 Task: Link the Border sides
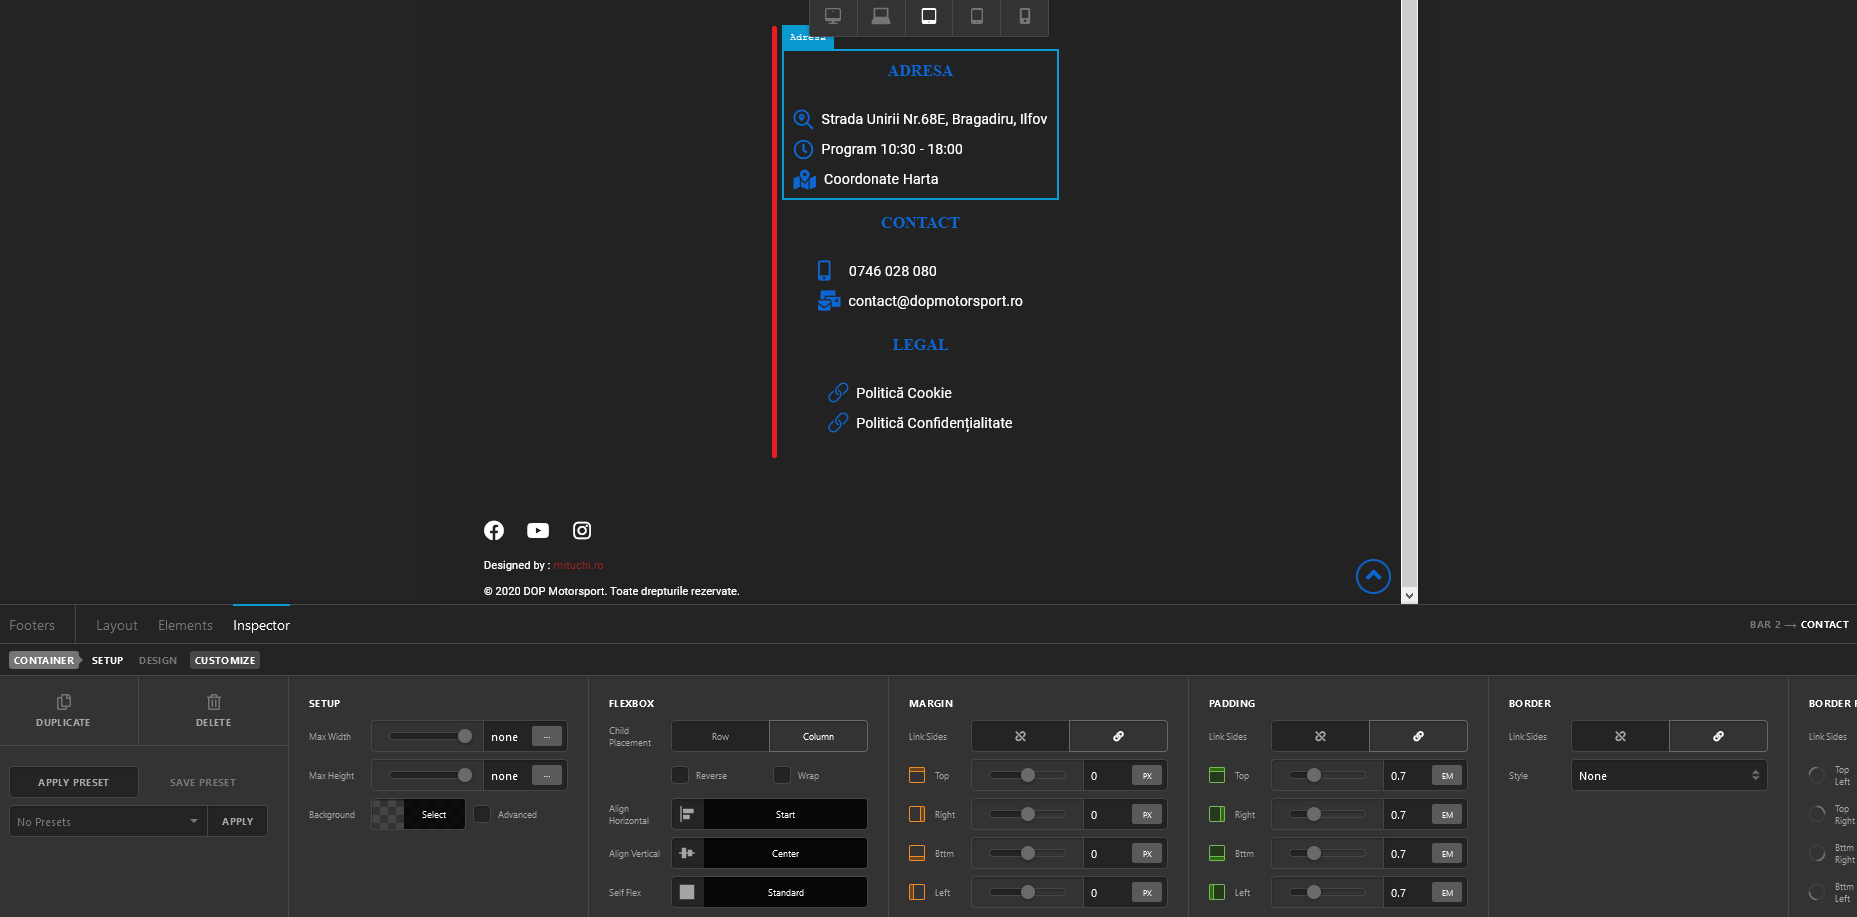point(1718,736)
